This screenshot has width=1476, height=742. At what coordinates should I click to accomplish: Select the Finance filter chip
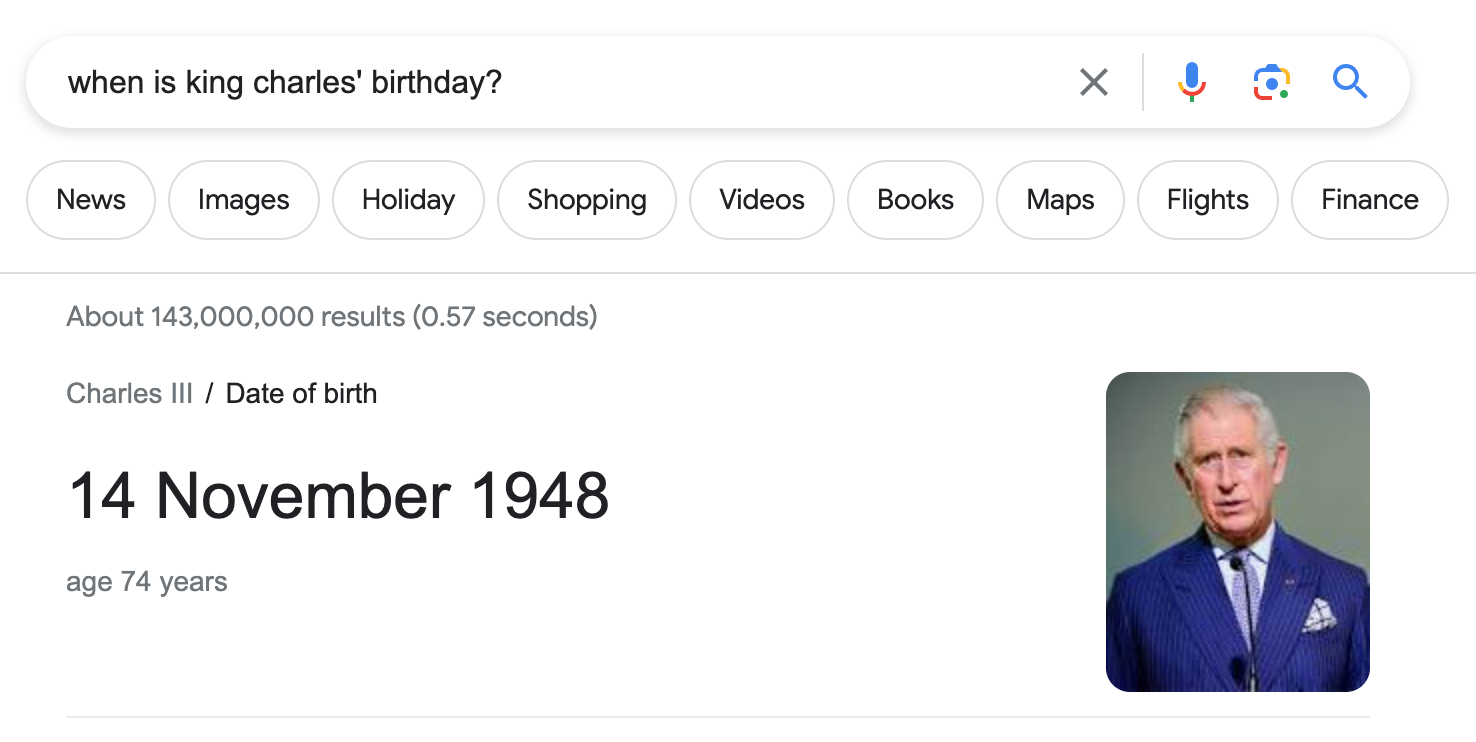coord(1370,200)
